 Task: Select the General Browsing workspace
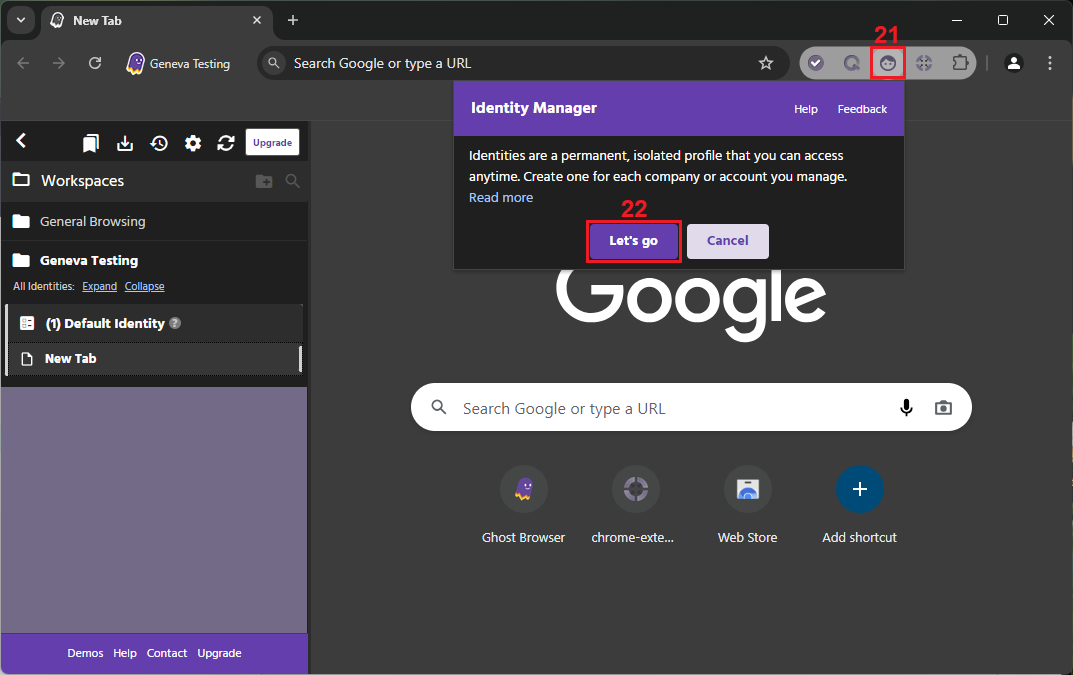coord(155,221)
